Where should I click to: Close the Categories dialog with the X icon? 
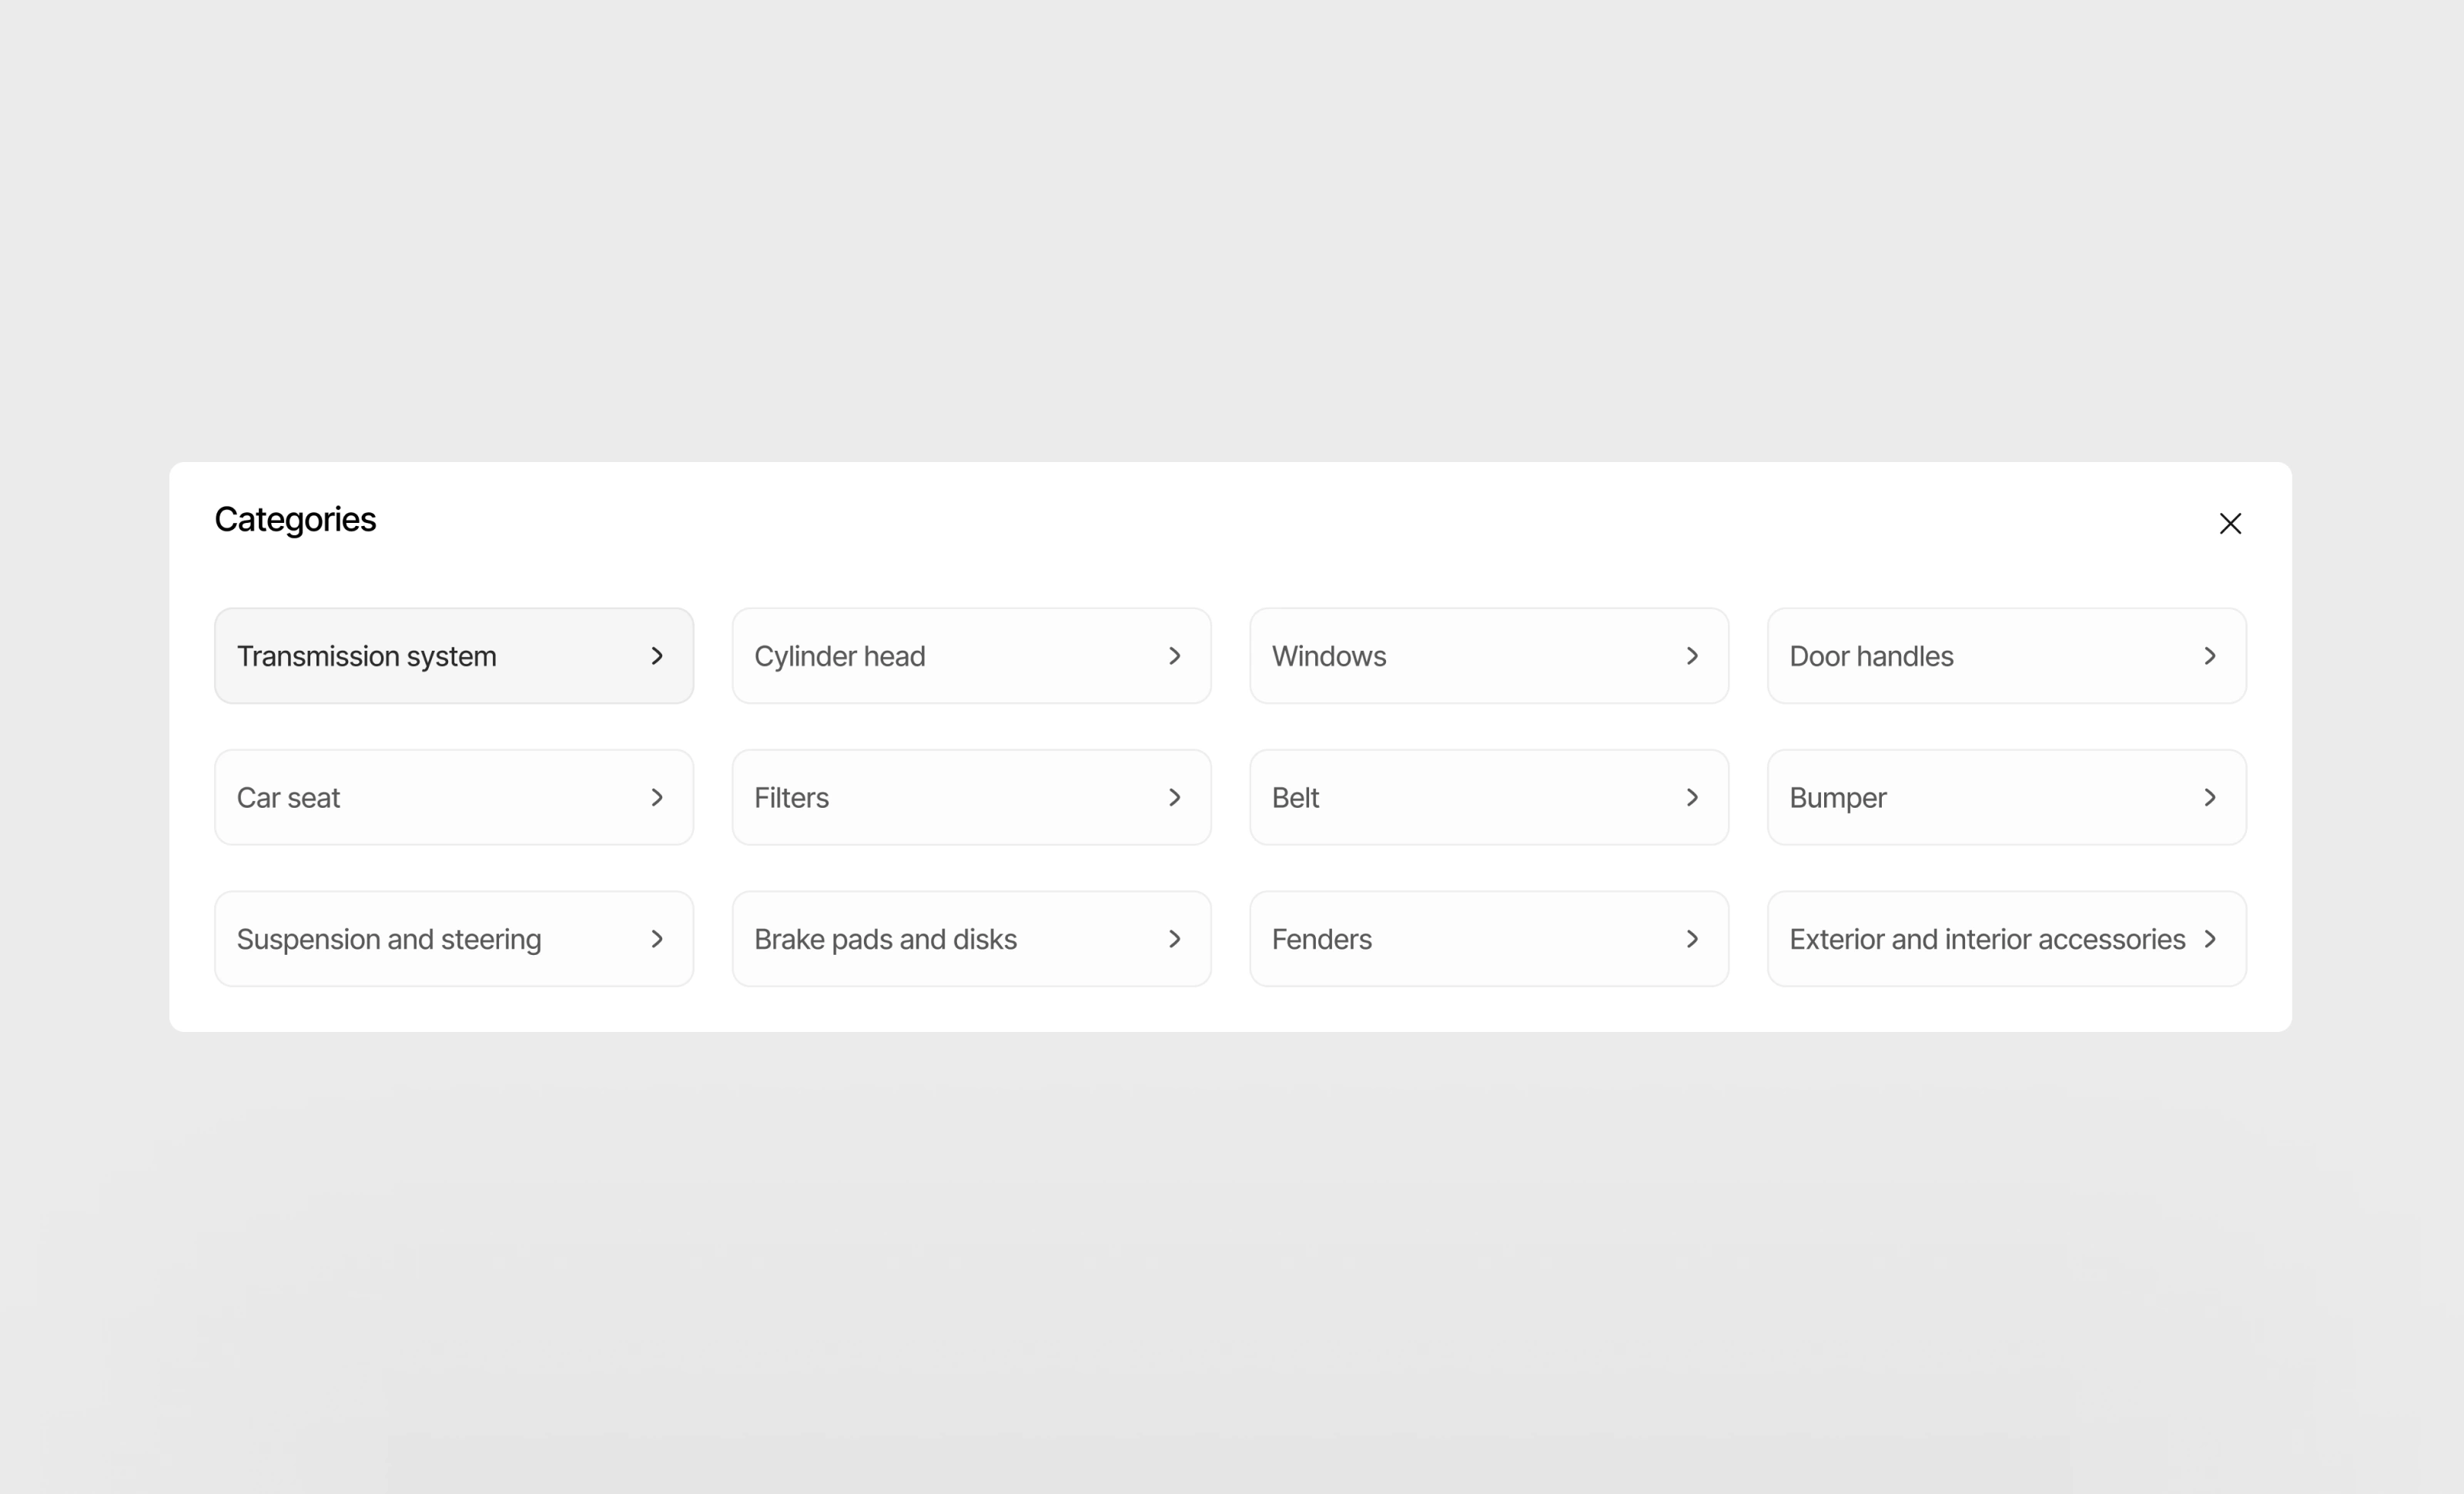(2229, 524)
